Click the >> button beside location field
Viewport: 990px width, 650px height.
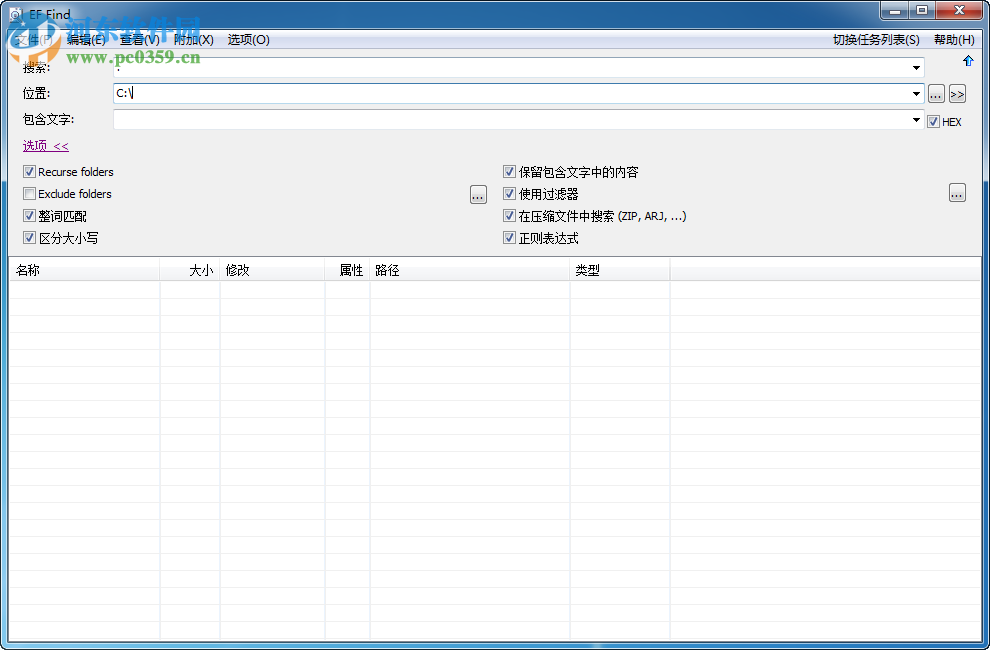[x=957, y=94]
